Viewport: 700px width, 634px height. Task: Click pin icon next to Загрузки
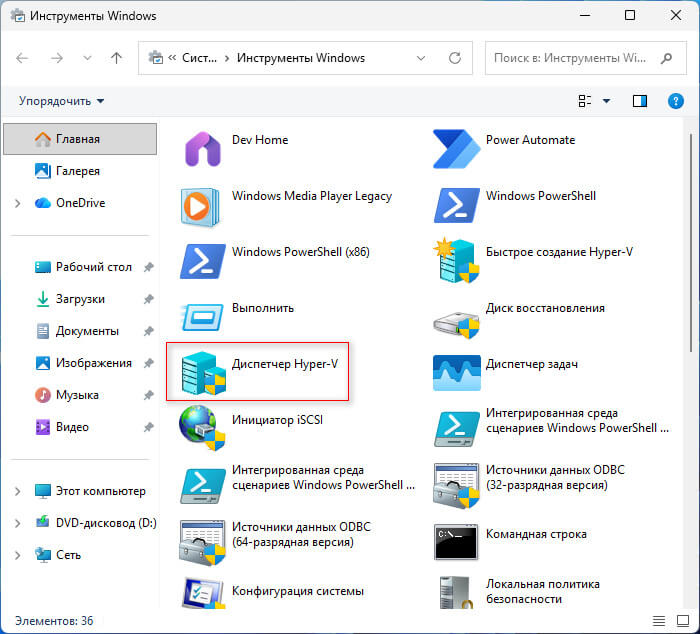pos(149,299)
